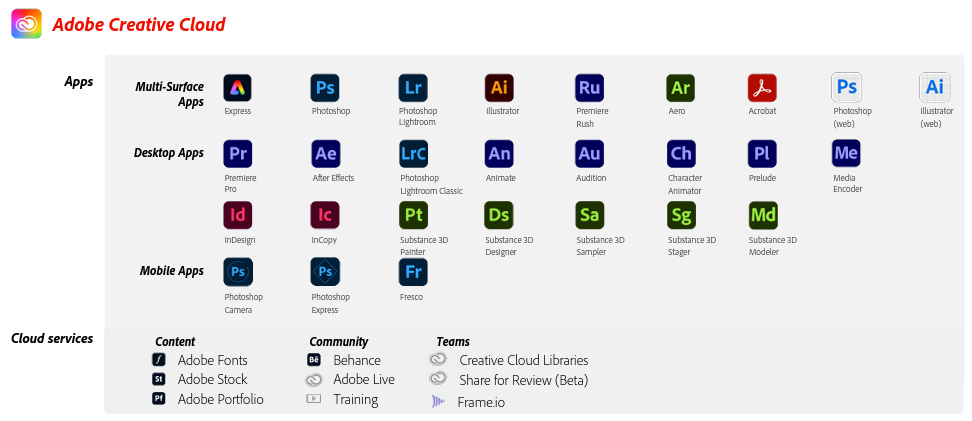Select the Photoshop icon in Multi-Surface Apps
Screen dimensions: 972x421
point(325,88)
